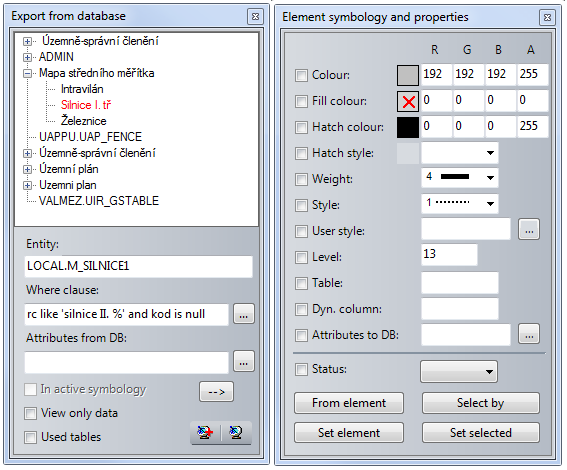
Task: Click the arrow button beside In active symbology
Action: tap(216, 392)
